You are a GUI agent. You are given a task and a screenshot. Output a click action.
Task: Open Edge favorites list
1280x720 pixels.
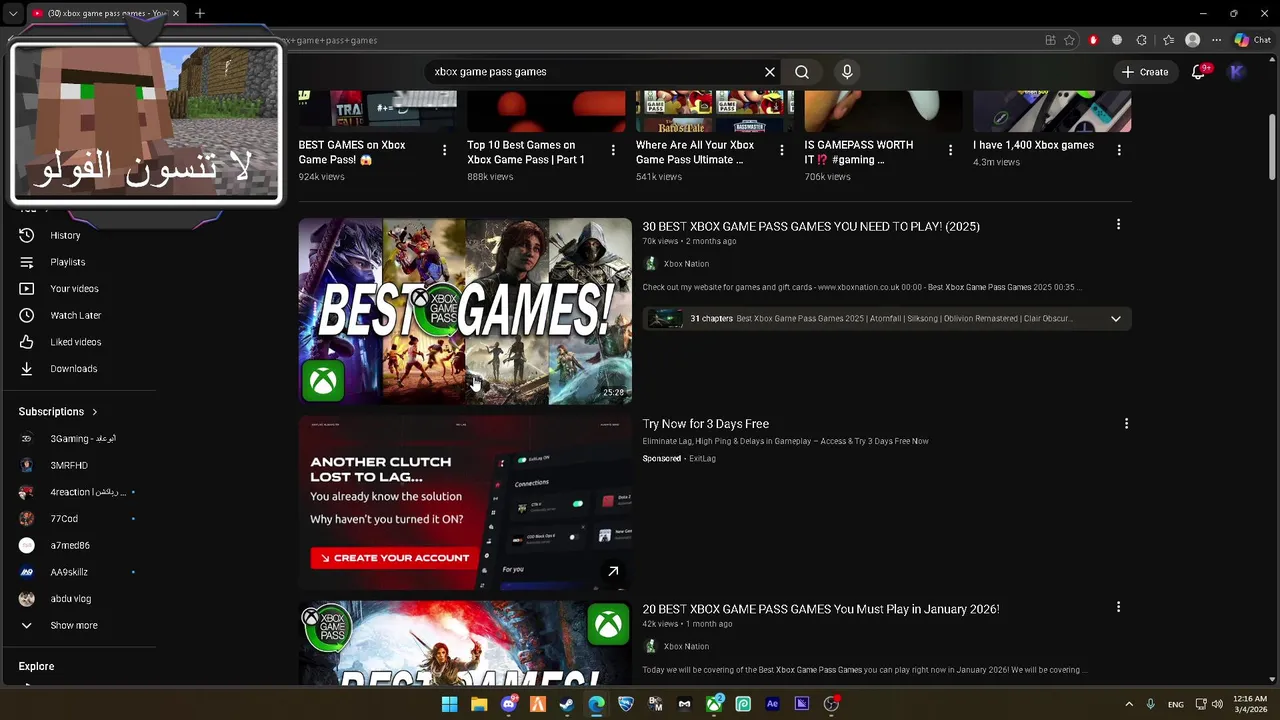(1168, 40)
